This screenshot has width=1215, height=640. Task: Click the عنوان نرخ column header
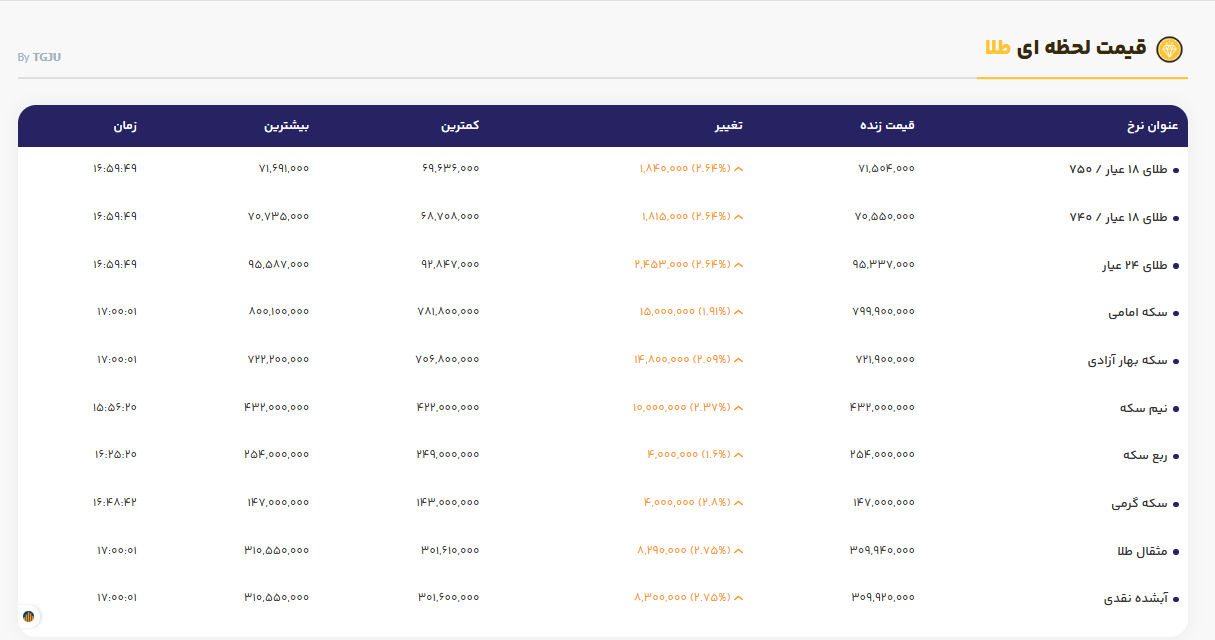click(x=1153, y=126)
